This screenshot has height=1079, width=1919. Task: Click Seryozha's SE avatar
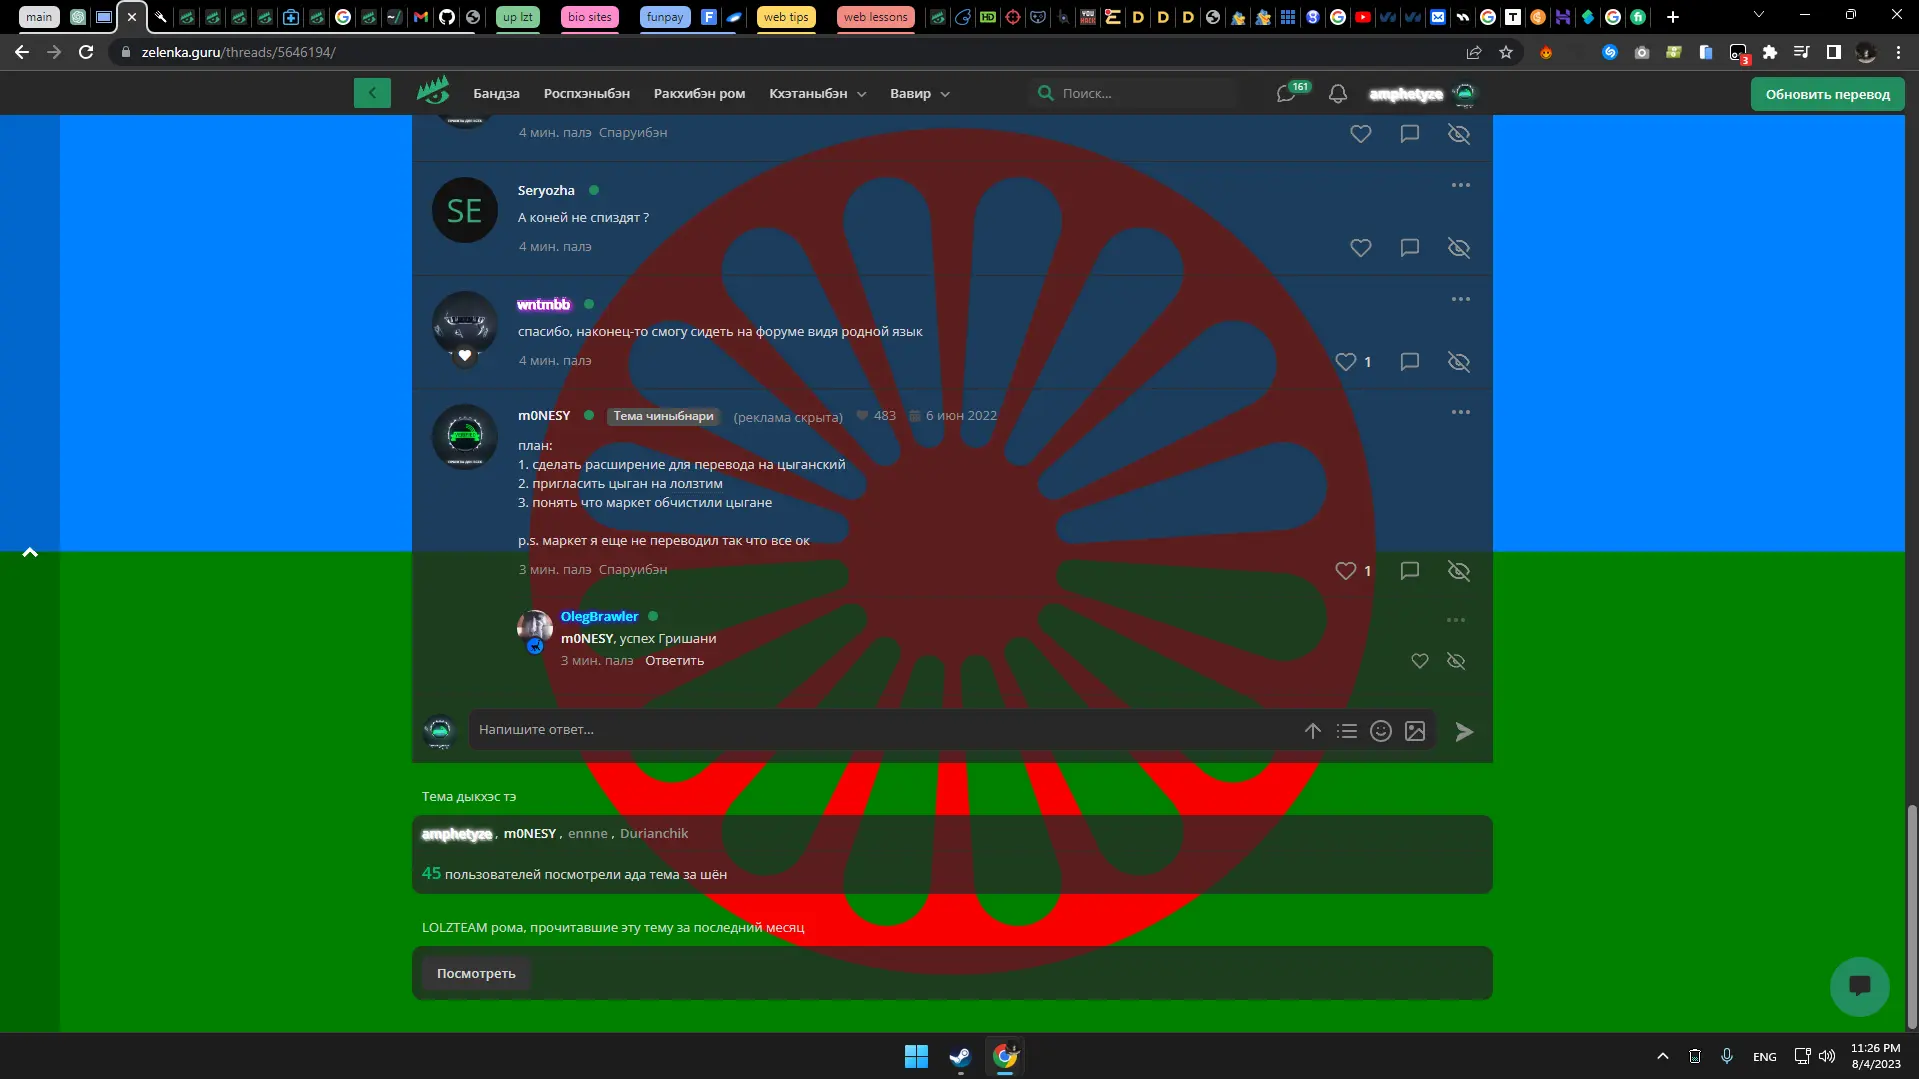464,210
